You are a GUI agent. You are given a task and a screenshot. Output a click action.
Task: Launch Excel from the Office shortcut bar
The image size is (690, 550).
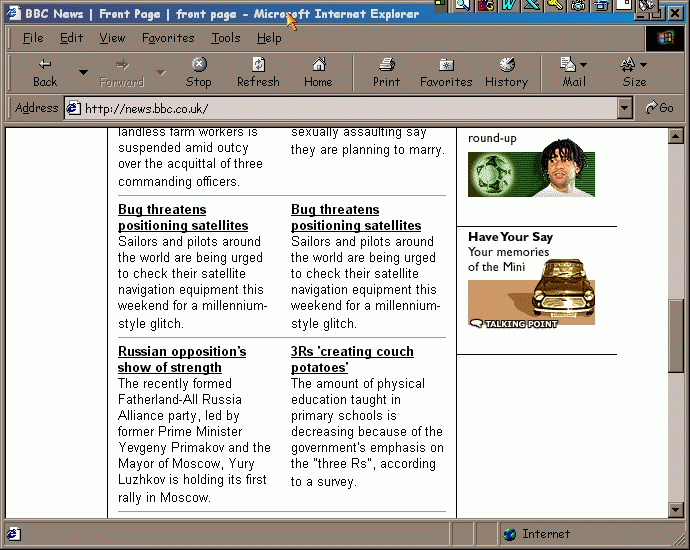[x=532, y=5]
